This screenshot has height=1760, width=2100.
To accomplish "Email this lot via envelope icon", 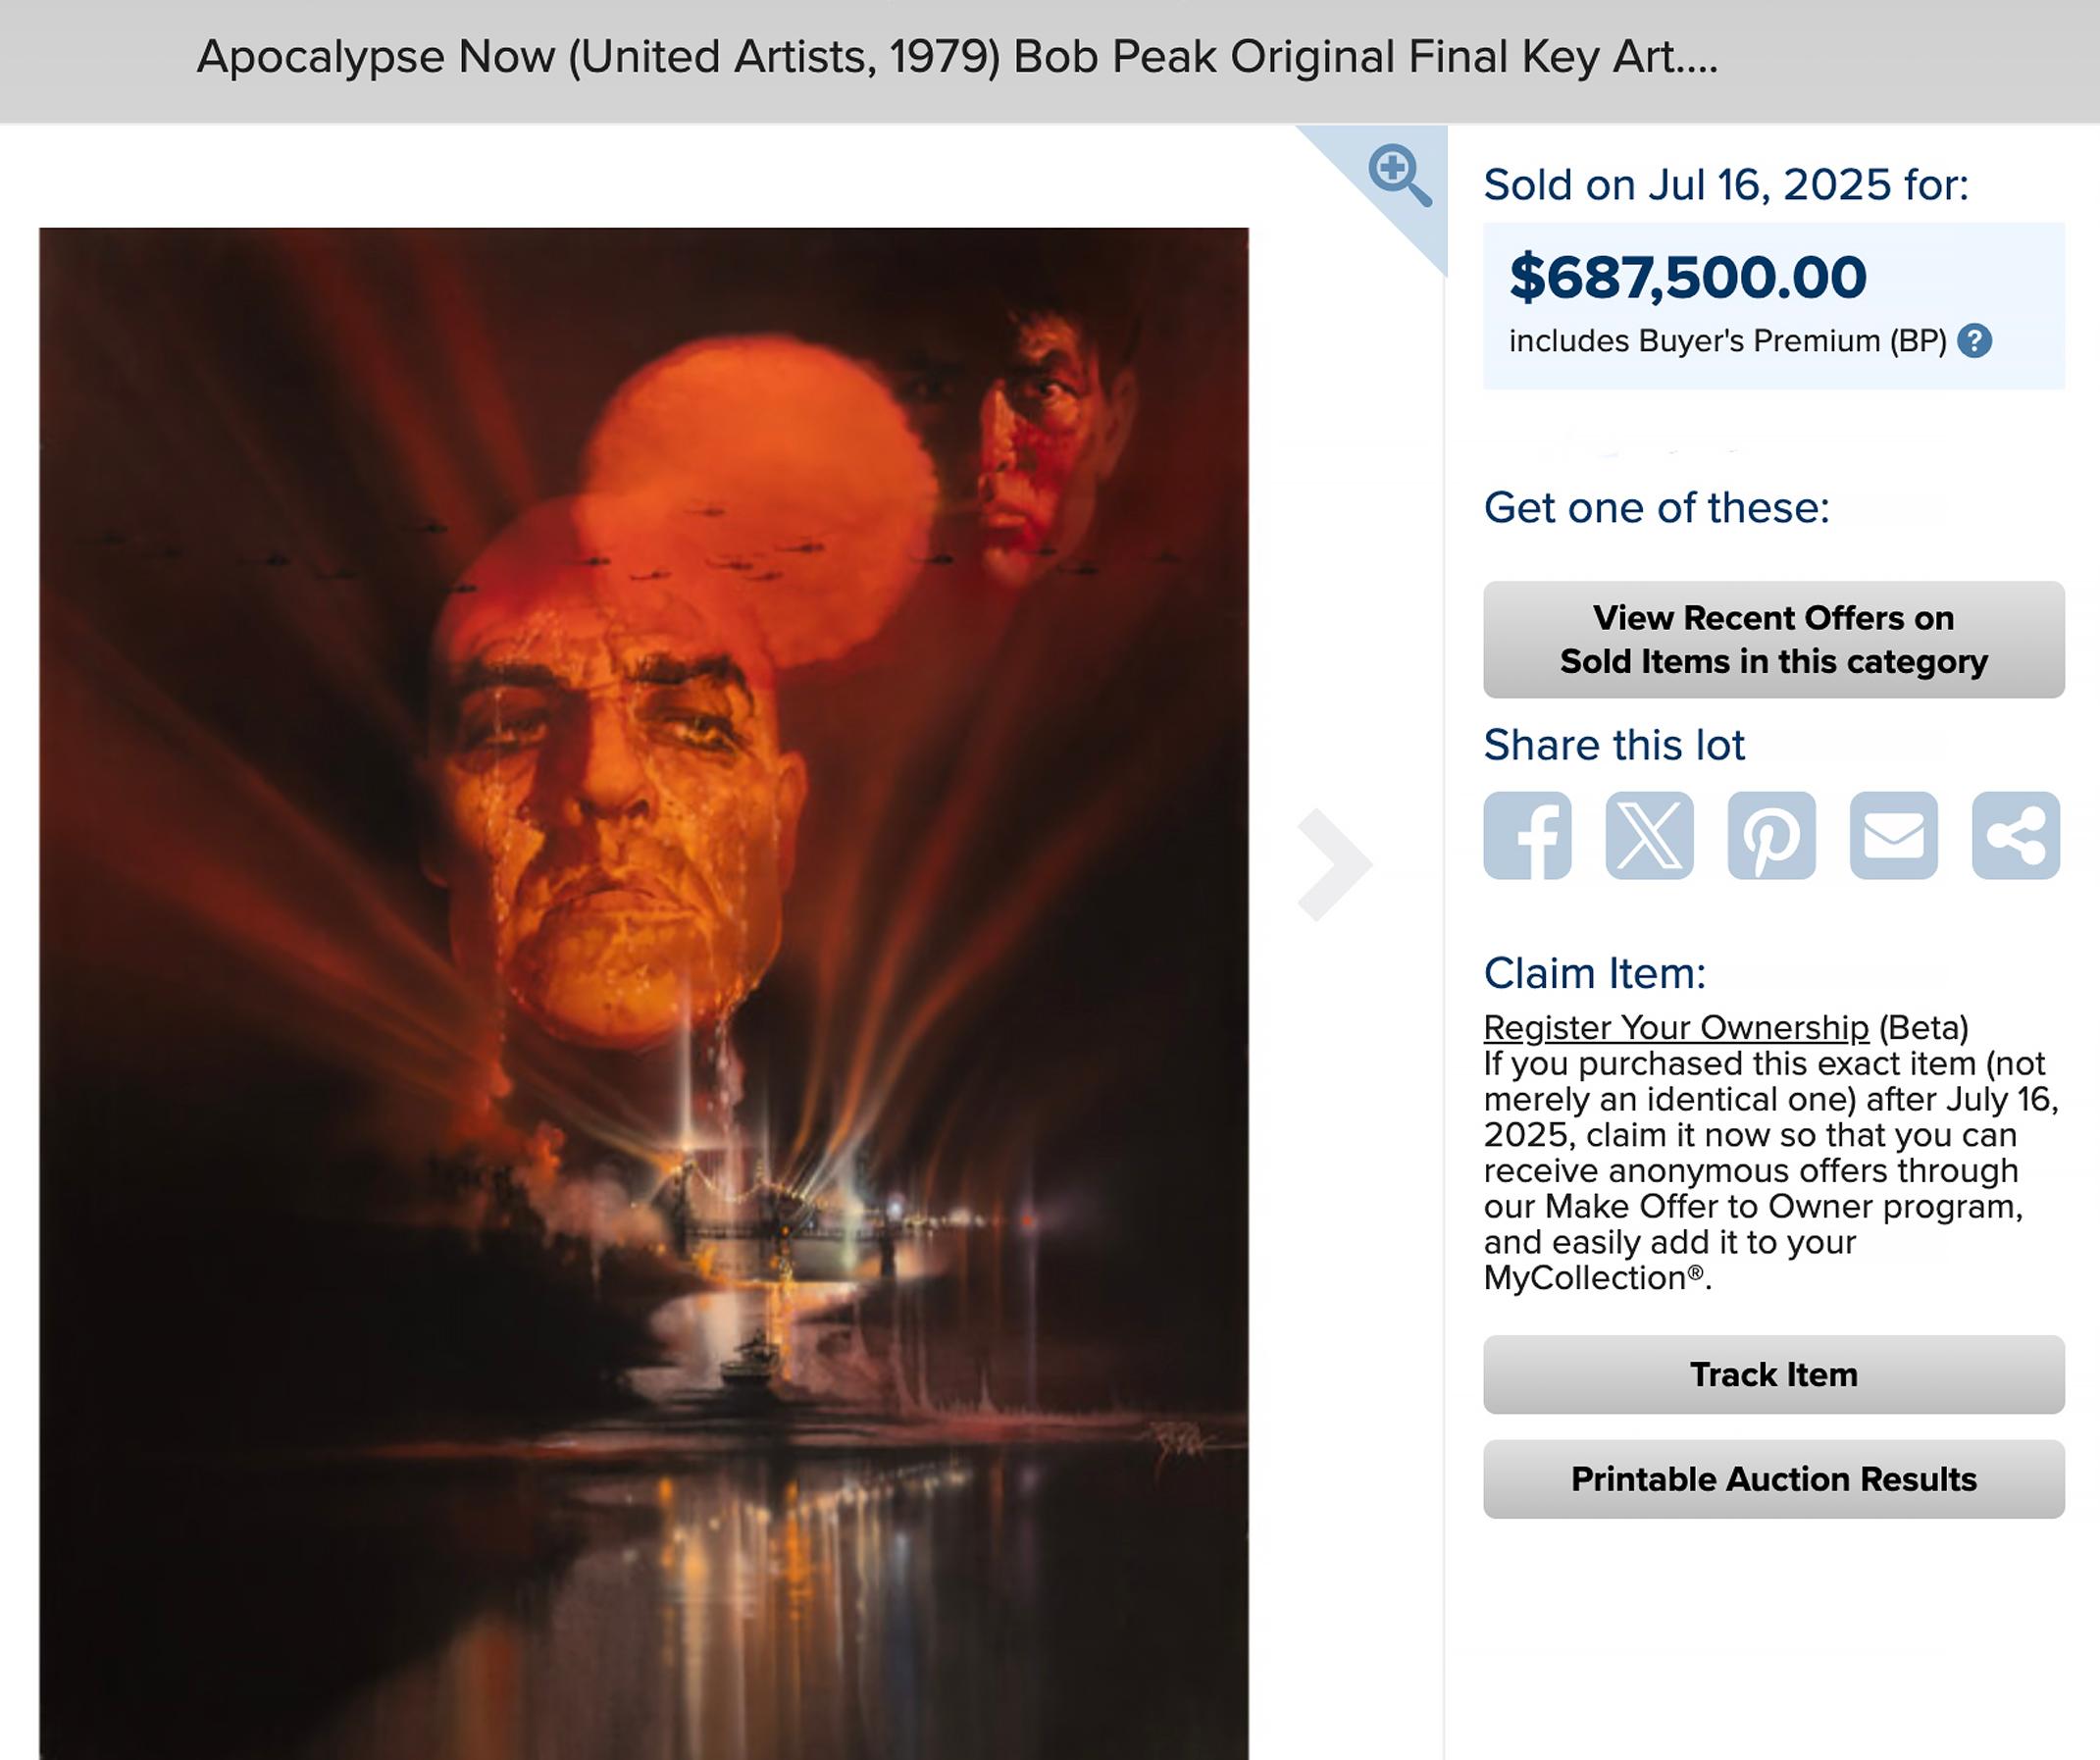I will coord(1893,835).
